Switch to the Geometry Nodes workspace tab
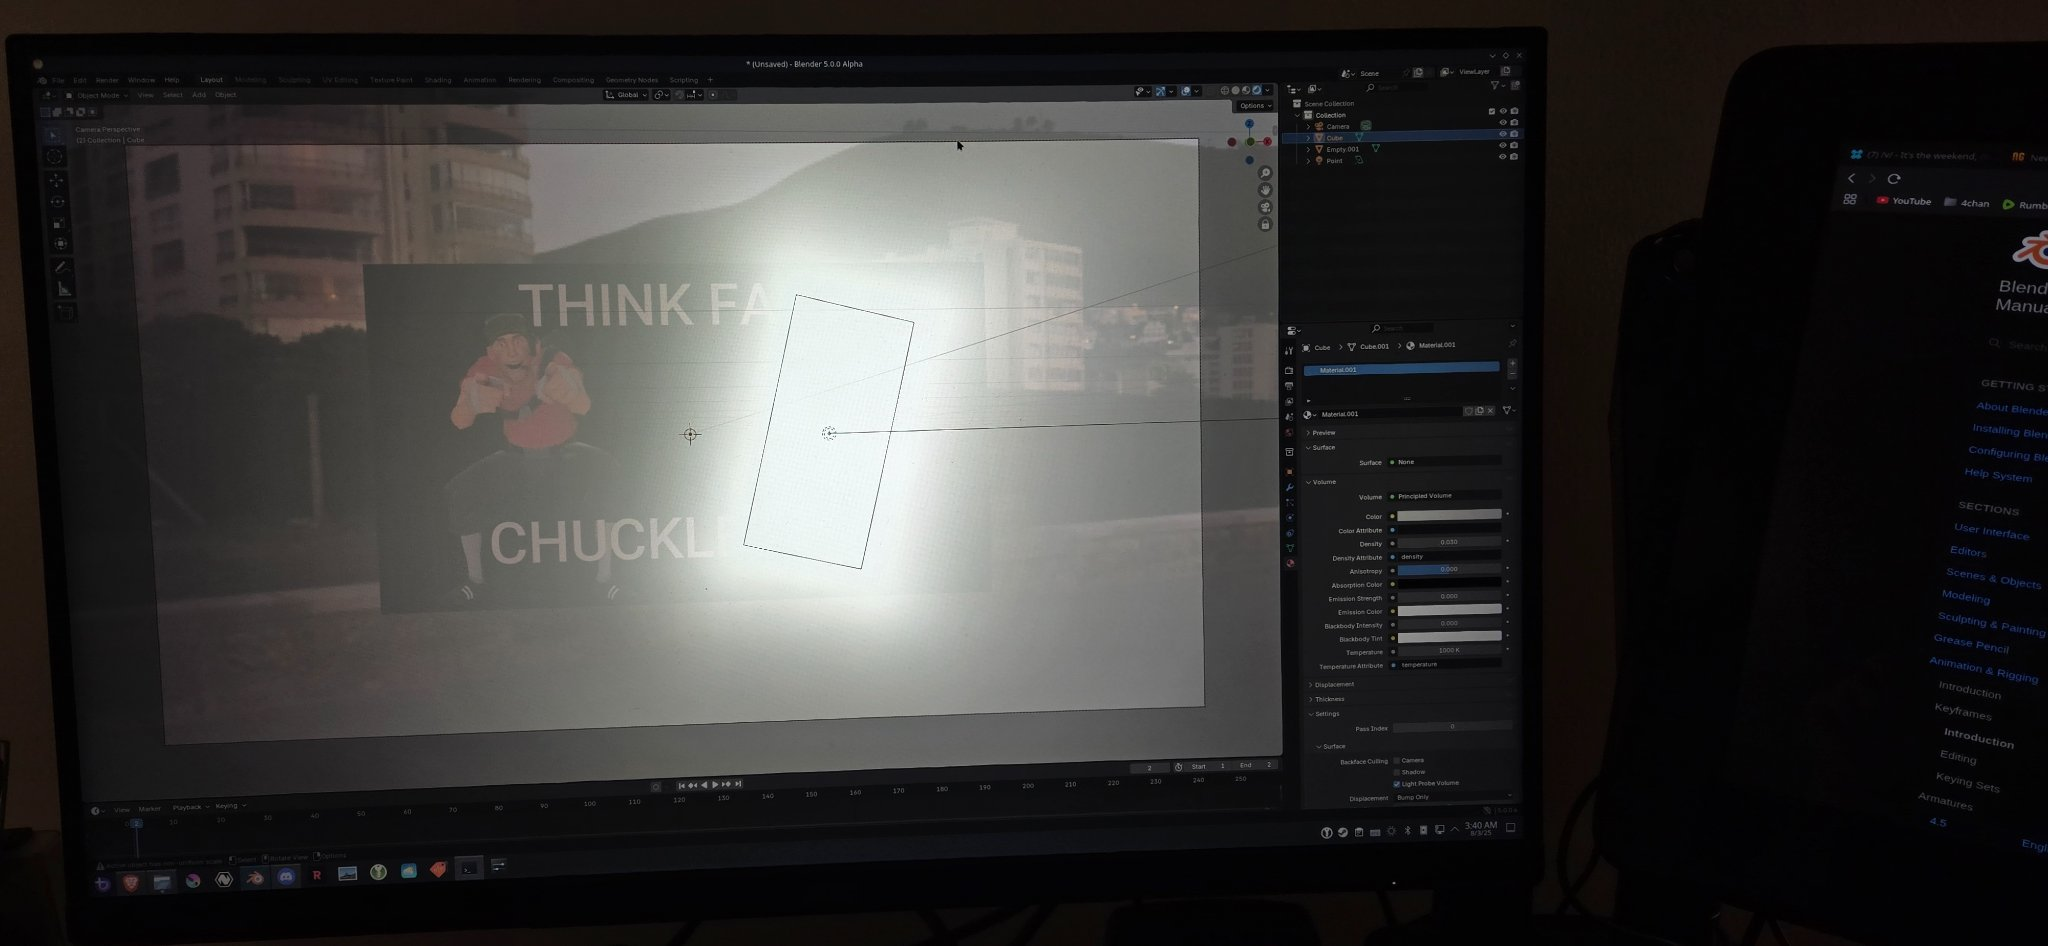 (632, 80)
